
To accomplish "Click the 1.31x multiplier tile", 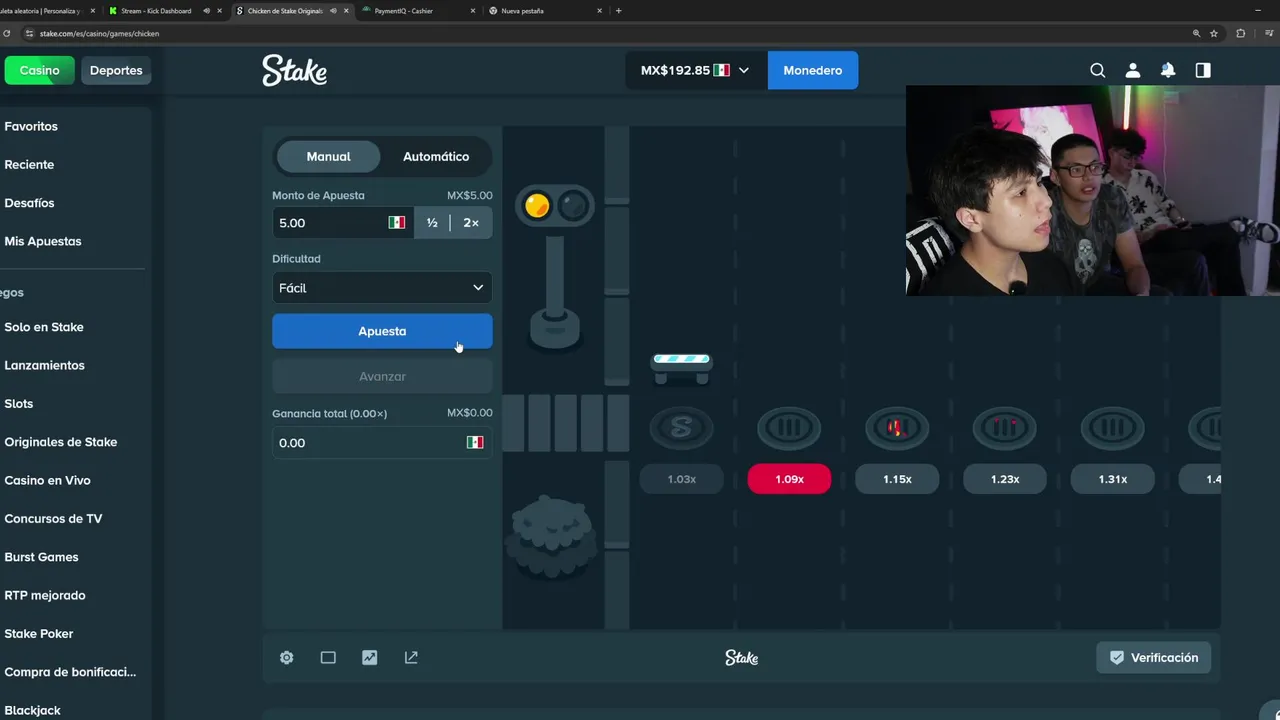I will pos(1113,479).
